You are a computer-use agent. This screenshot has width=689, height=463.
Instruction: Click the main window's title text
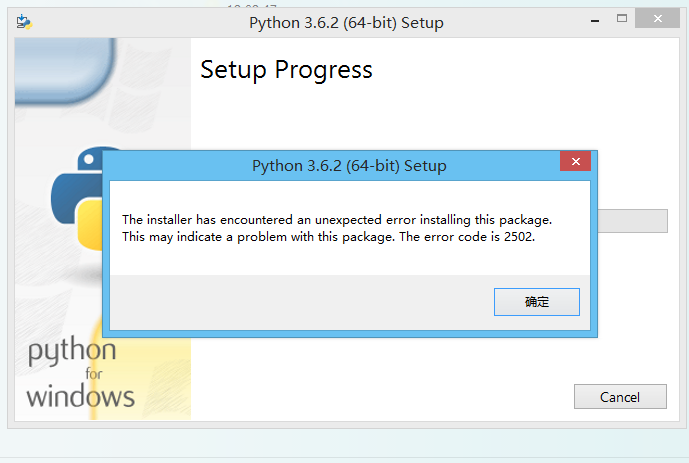coord(346,23)
